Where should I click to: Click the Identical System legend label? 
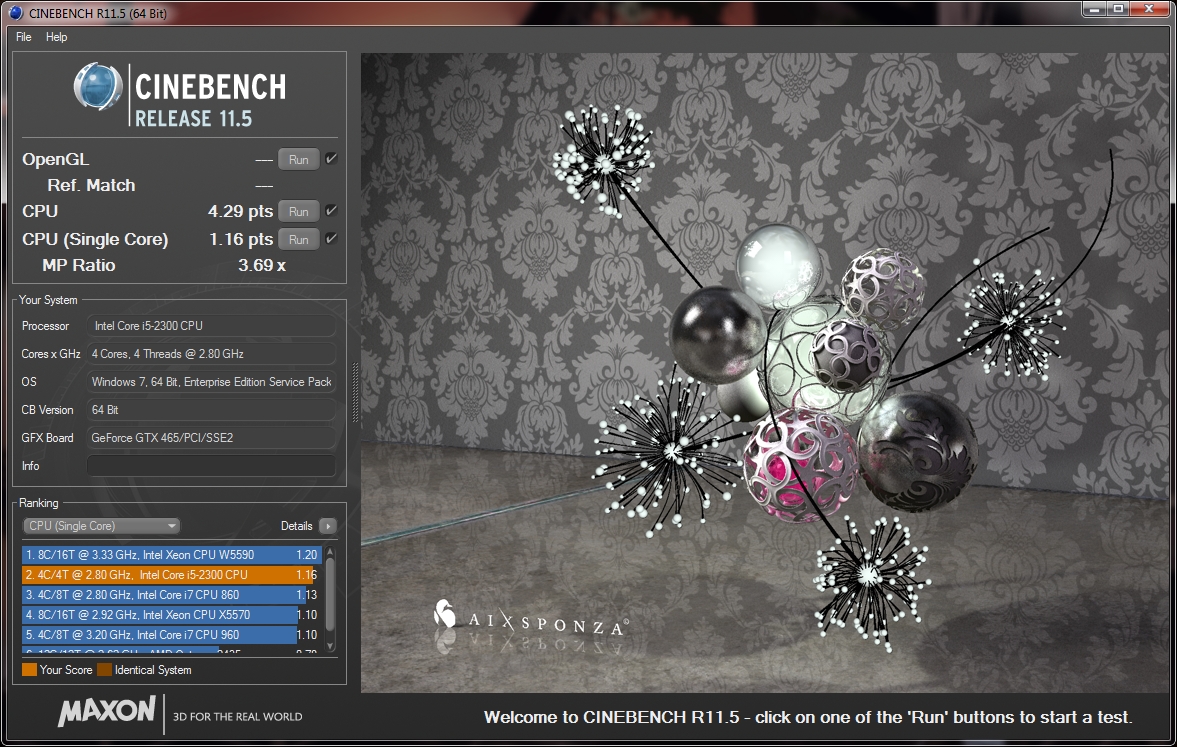(x=153, y=670)
